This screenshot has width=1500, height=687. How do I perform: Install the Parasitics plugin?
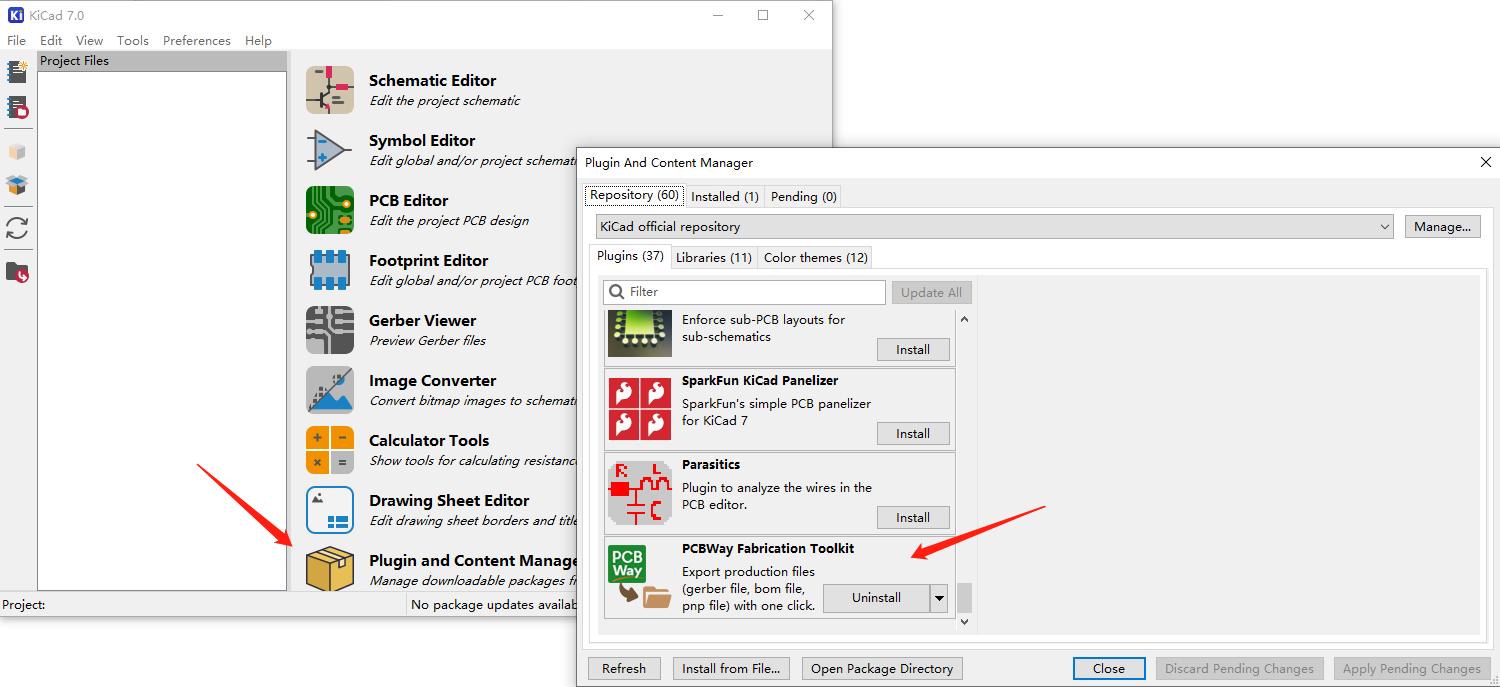[913, 518]
